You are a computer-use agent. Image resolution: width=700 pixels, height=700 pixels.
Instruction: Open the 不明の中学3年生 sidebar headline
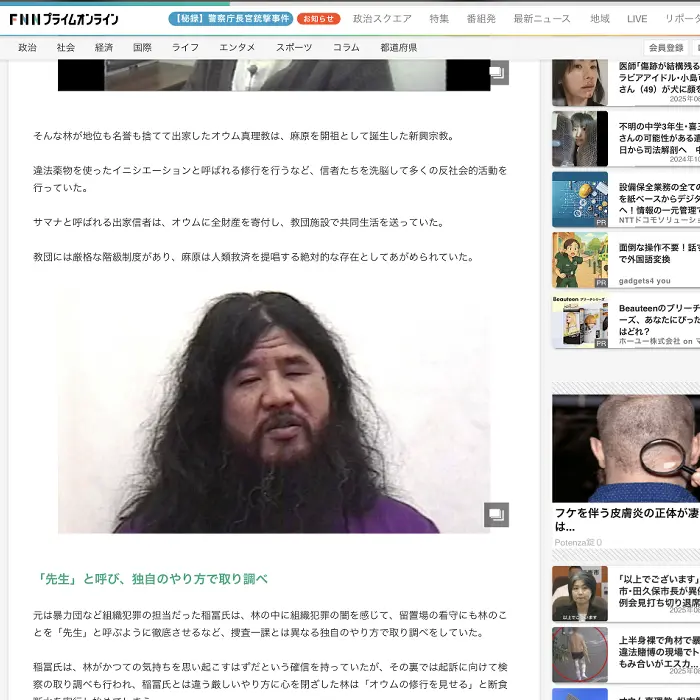pyautogui.click(x=659, y=138)
